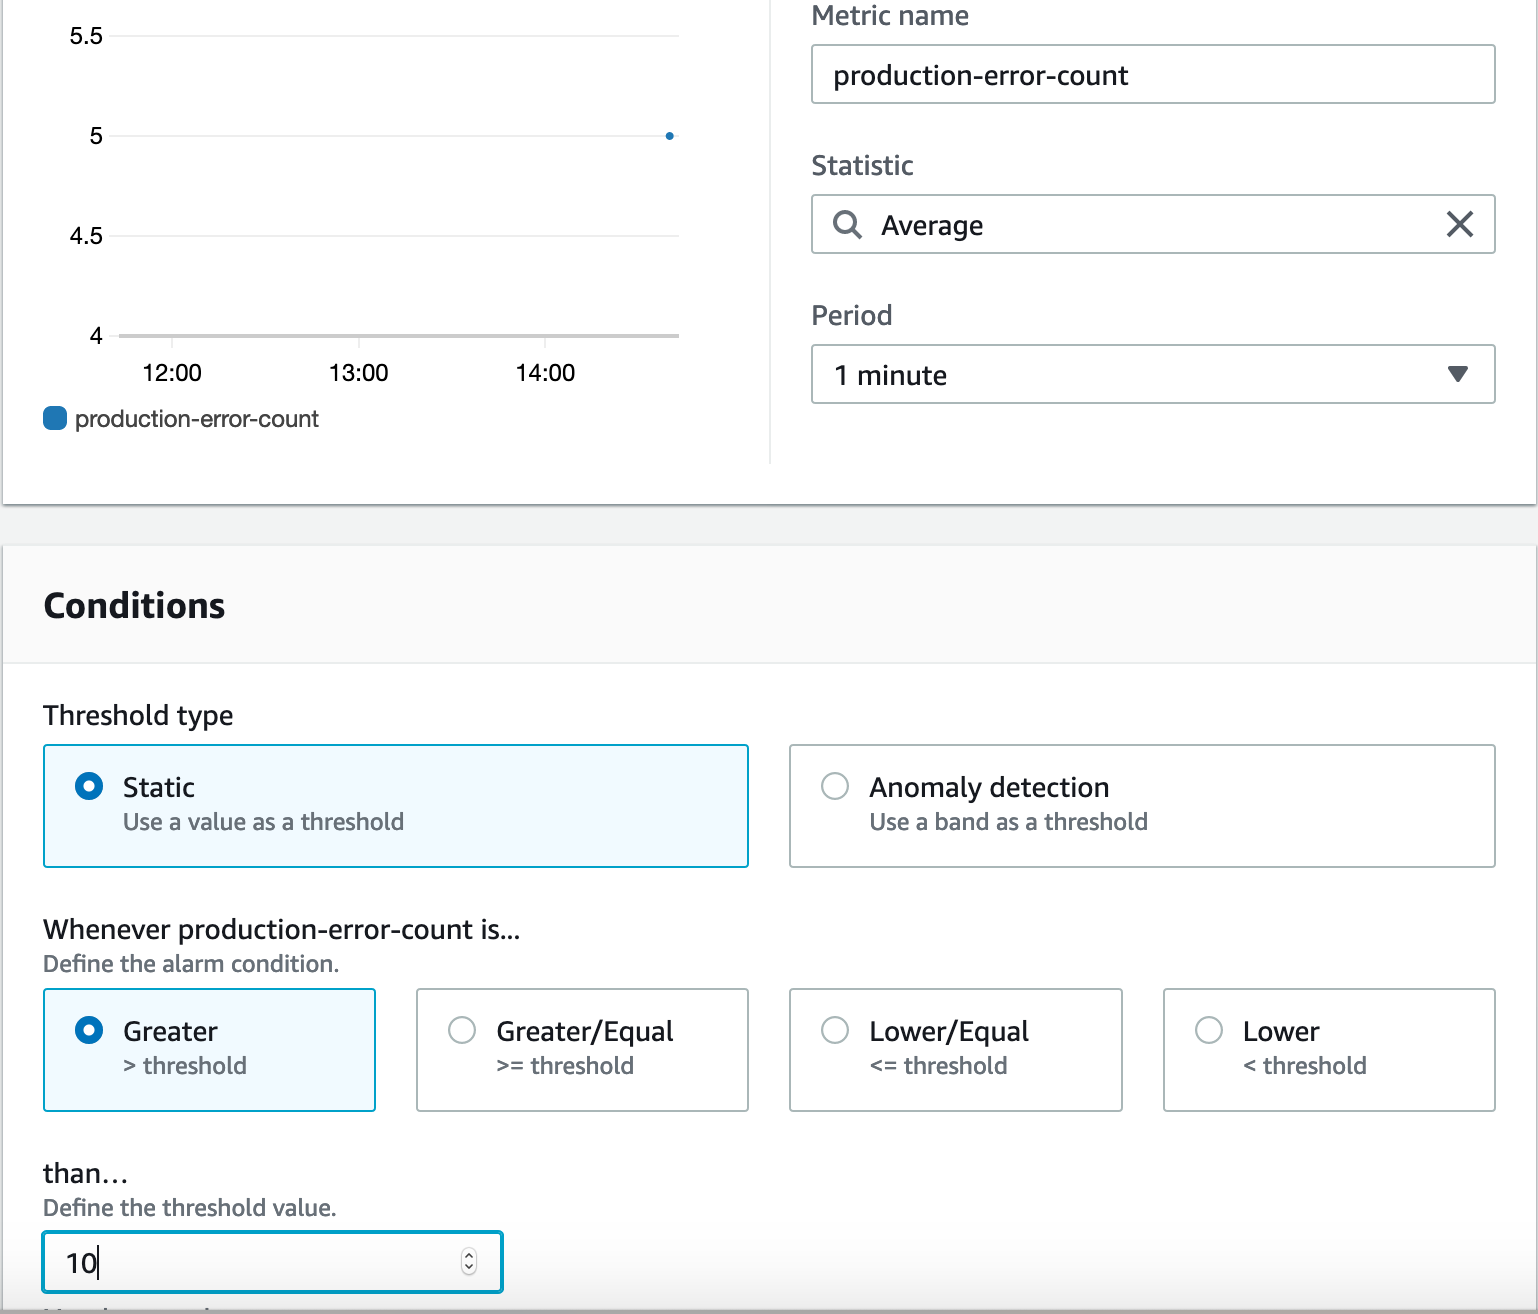Click the 14:00 time axis label
This screenshot has height=1314, width=1538.
[x=545, y=373]
